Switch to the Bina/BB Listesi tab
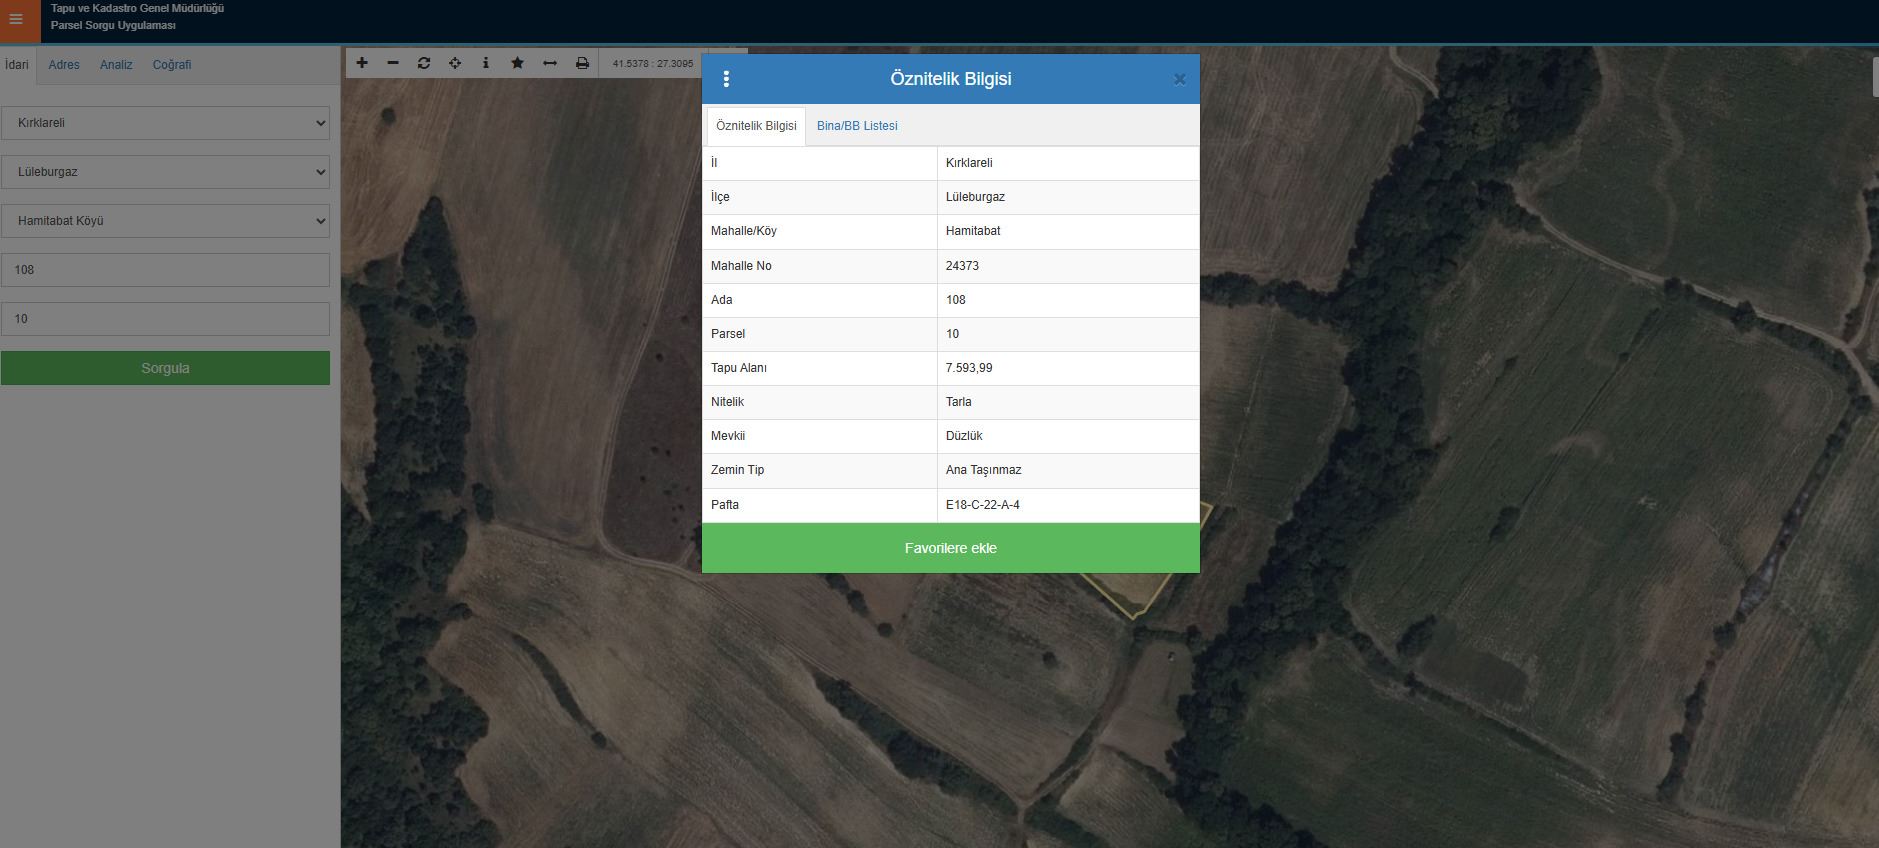Screen dimensions: 1879x848 point(857,126)
